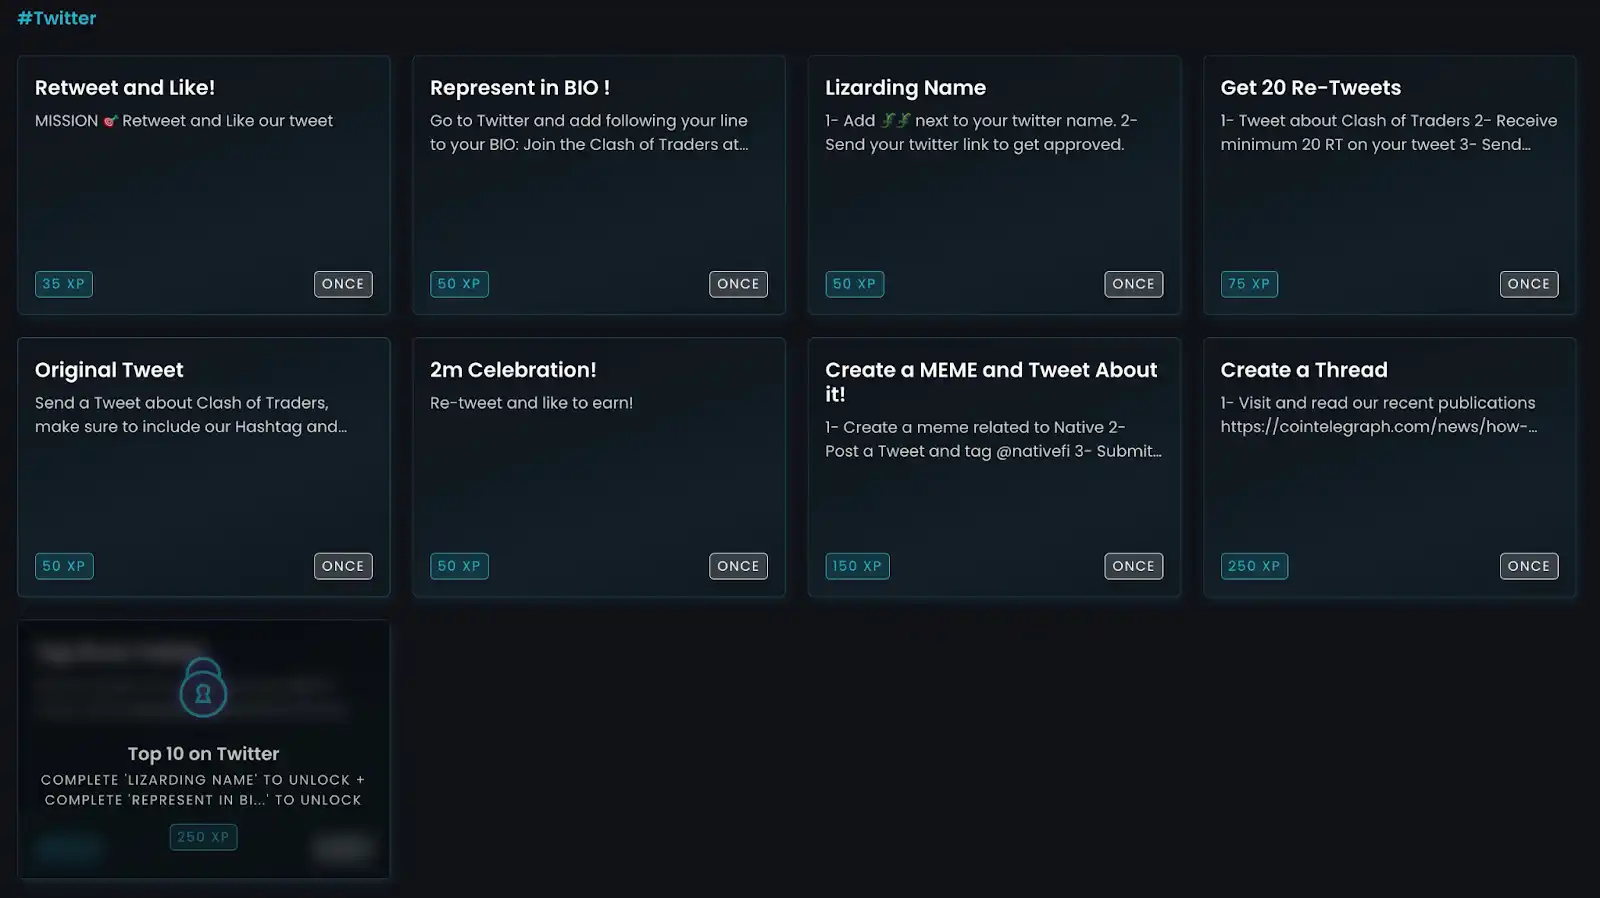
Task: Click the padlock icon on locked card
Action: (203, 688)
